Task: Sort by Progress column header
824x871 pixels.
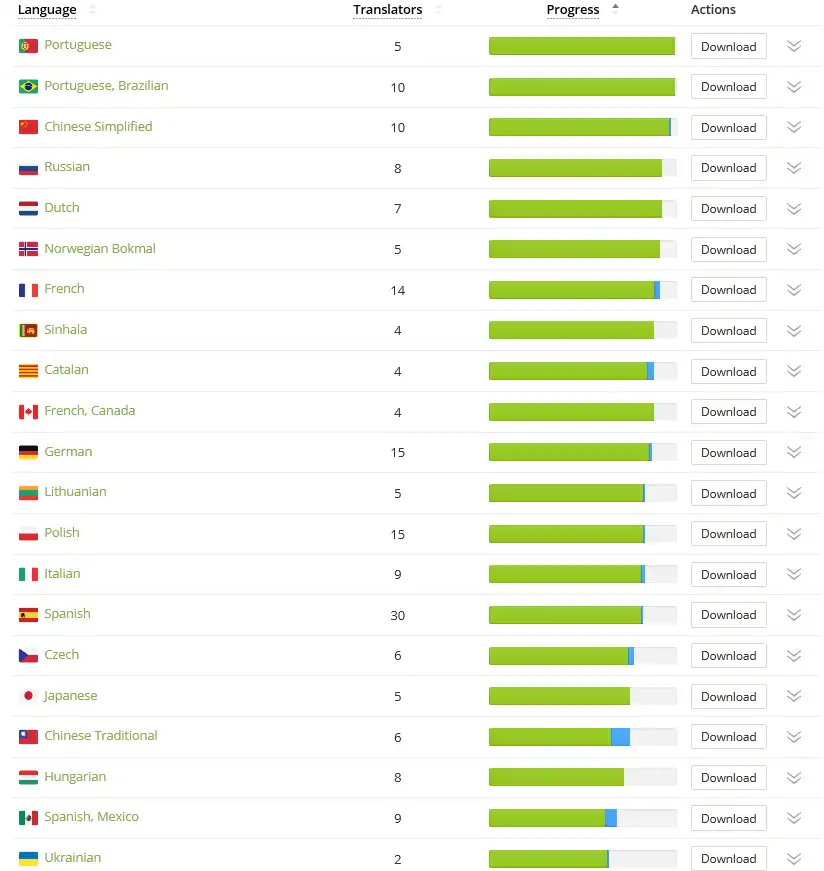Action: pyautogui.click(x=573, y=10)
